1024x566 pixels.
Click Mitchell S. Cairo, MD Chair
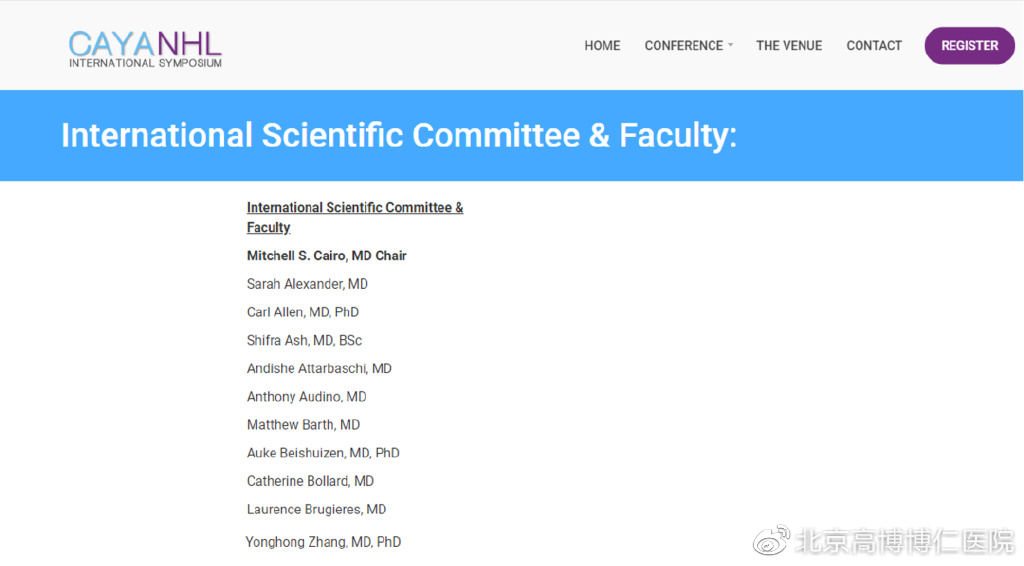pos(327,256)
